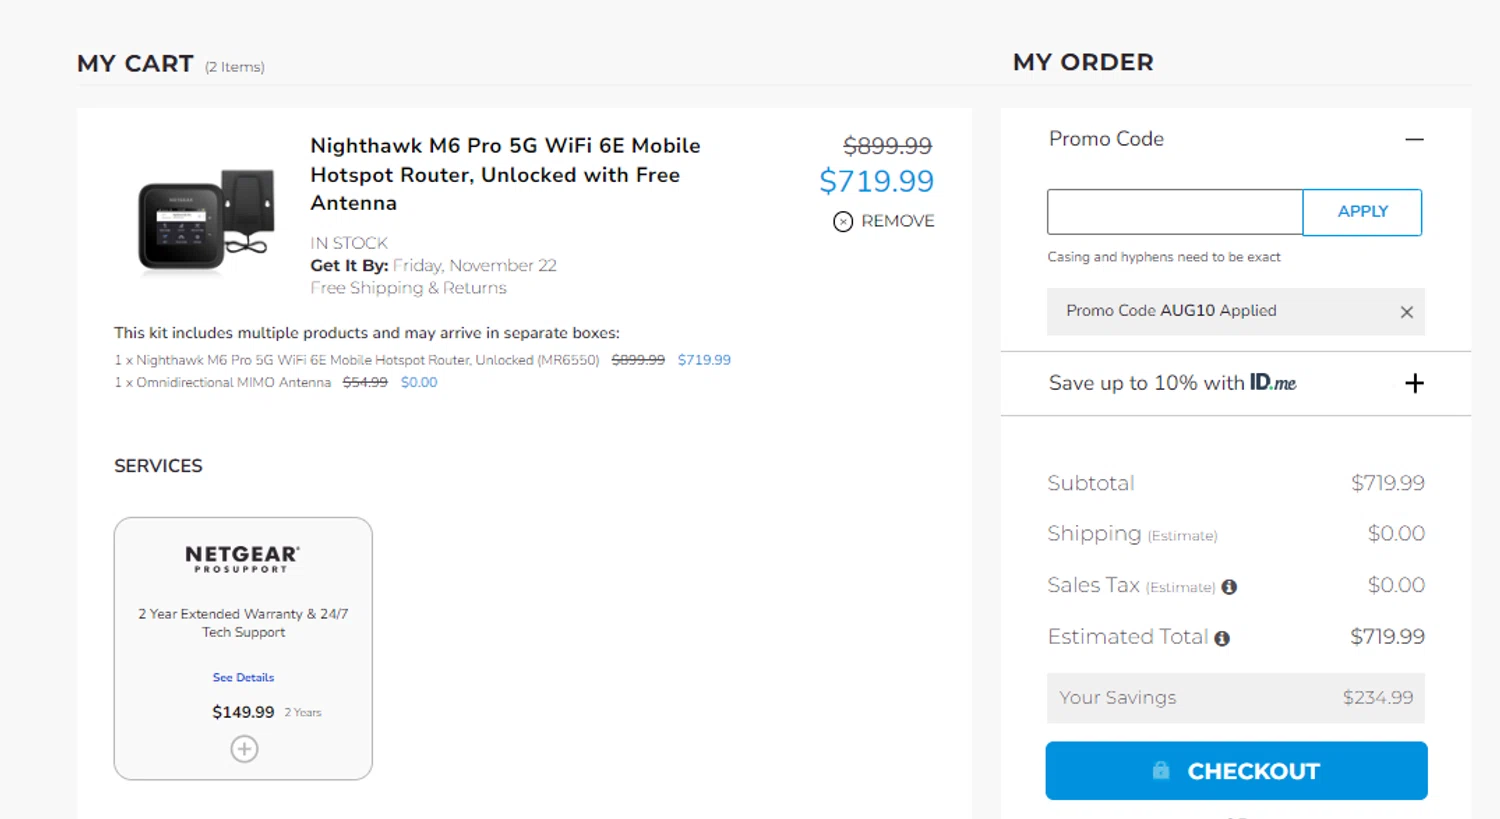1500x819 pixels.
Task: Click the crossed-out $899.99 price at top
Action: point(887,146)
